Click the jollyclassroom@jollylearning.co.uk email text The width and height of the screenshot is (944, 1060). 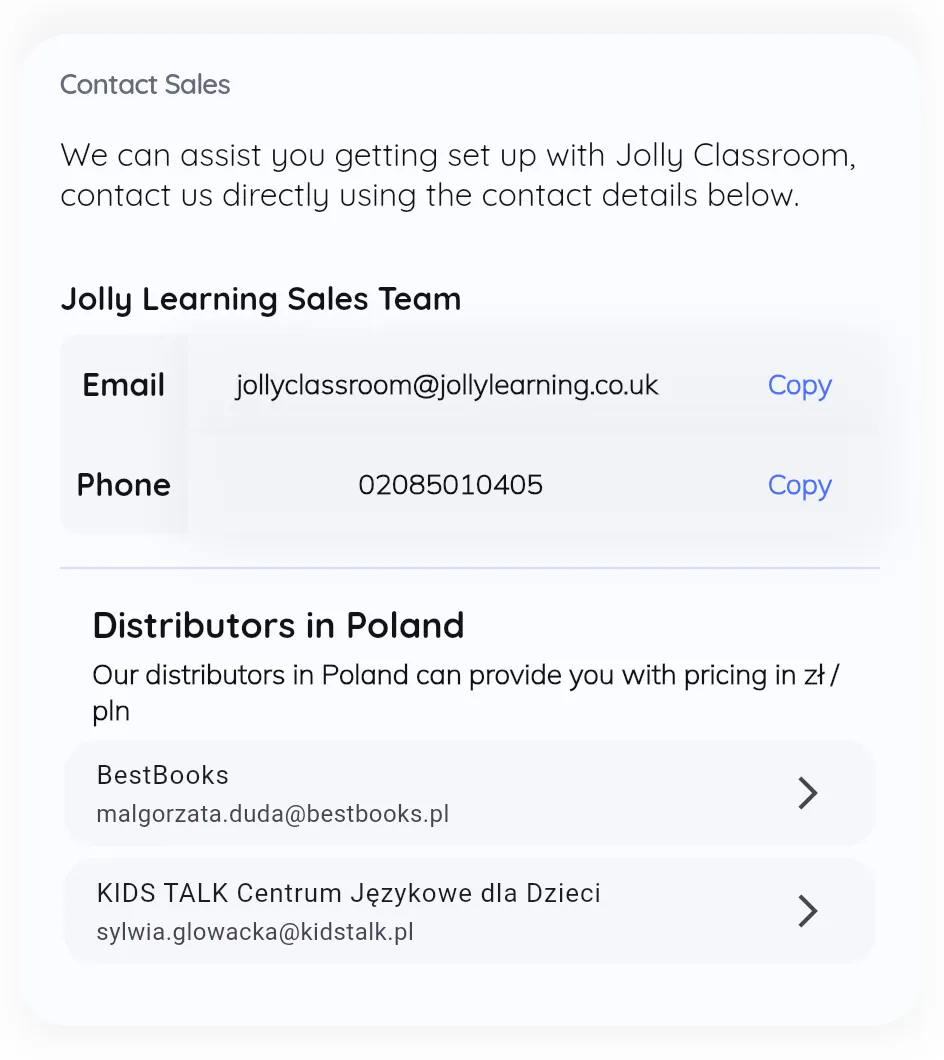pos(447,385)
